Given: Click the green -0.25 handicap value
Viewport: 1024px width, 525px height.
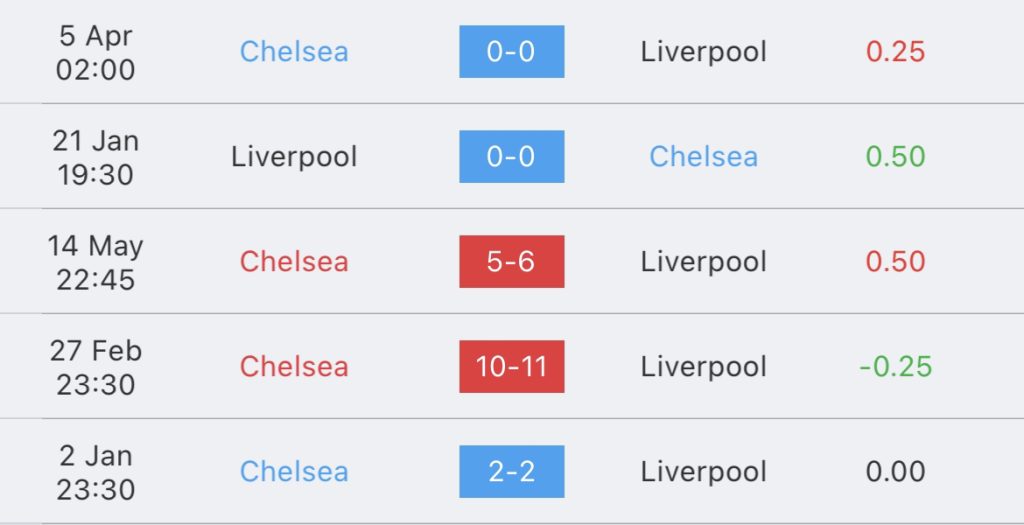Looking at the screenshot, I should [895, 366].
